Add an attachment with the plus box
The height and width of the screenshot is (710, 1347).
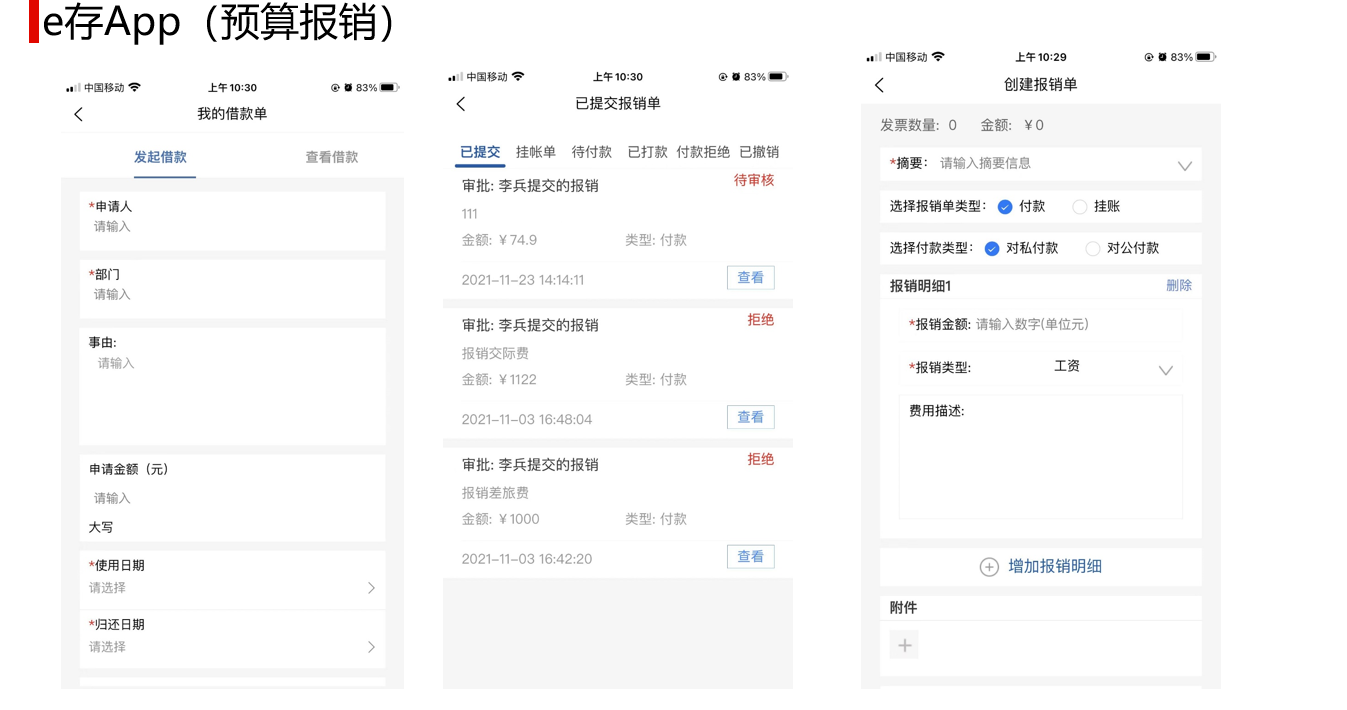point(904,645)
